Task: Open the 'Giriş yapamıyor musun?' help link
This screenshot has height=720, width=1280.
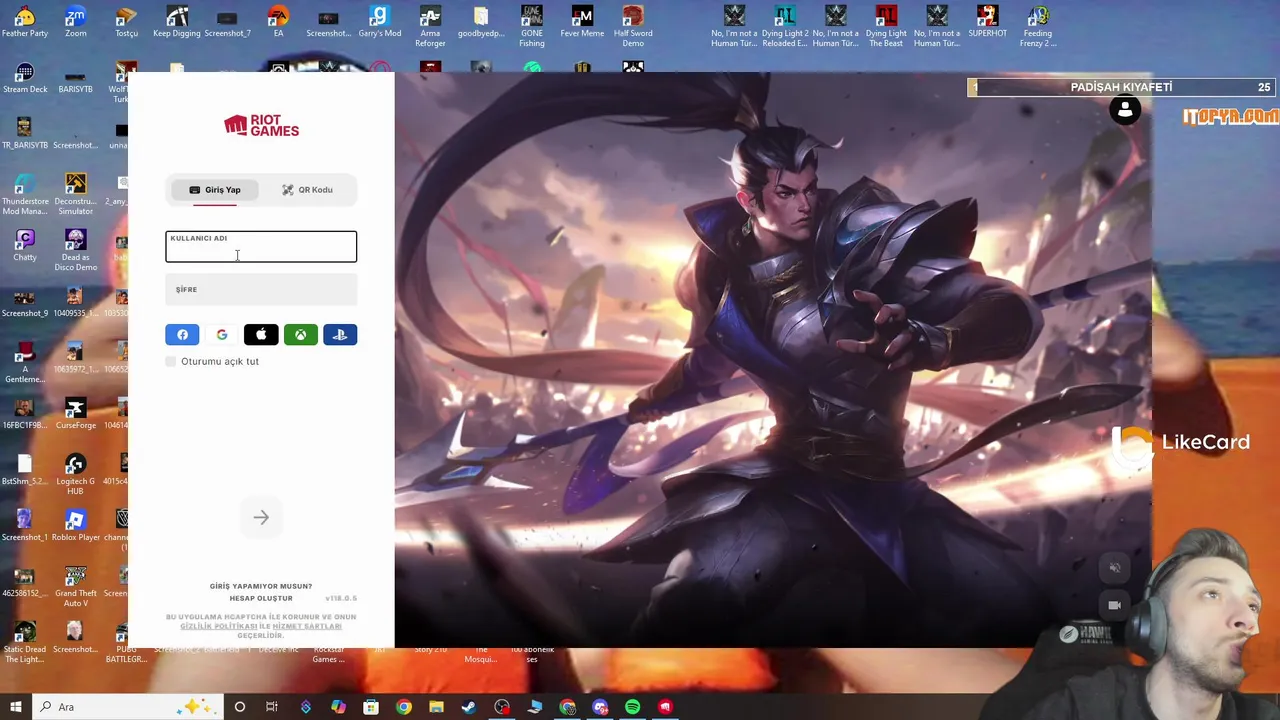Action: pos(261,586)
